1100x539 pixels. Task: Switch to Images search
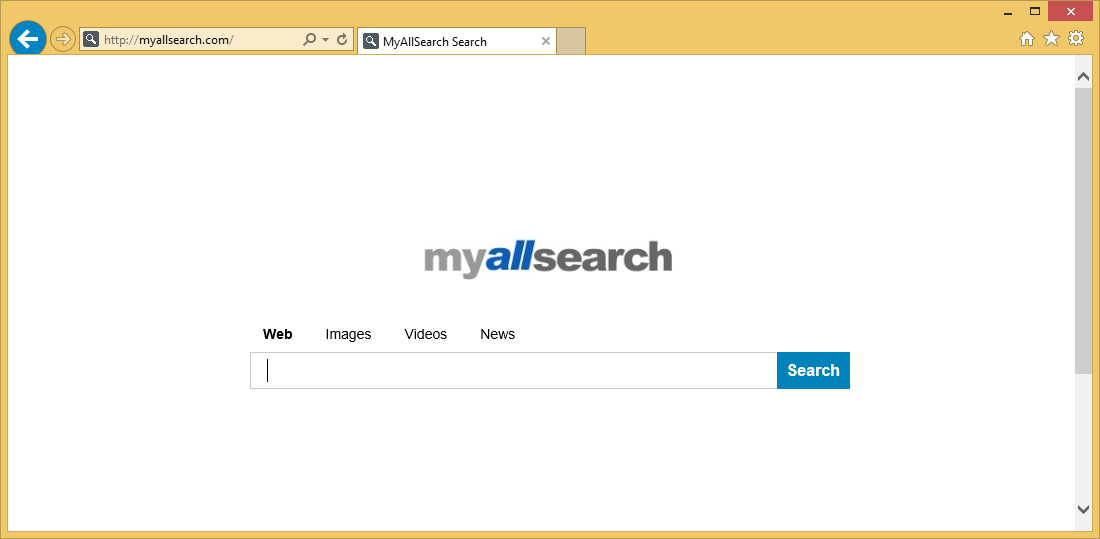[348, 334]
